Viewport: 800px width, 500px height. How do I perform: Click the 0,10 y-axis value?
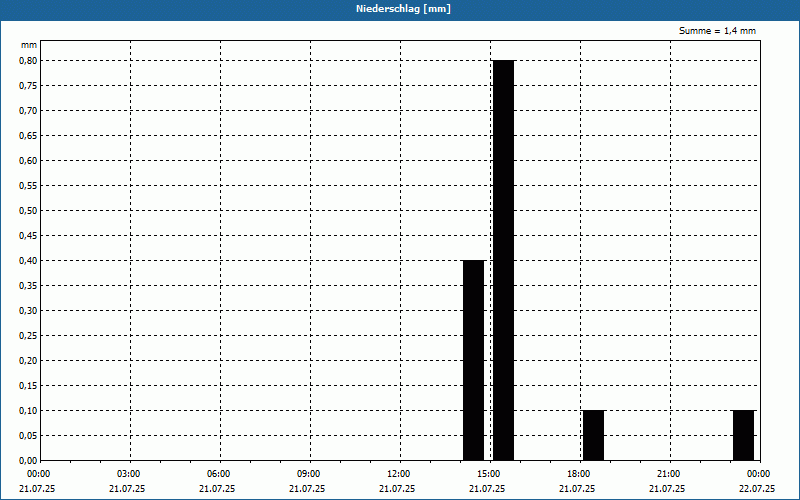[x=28, y=411]
